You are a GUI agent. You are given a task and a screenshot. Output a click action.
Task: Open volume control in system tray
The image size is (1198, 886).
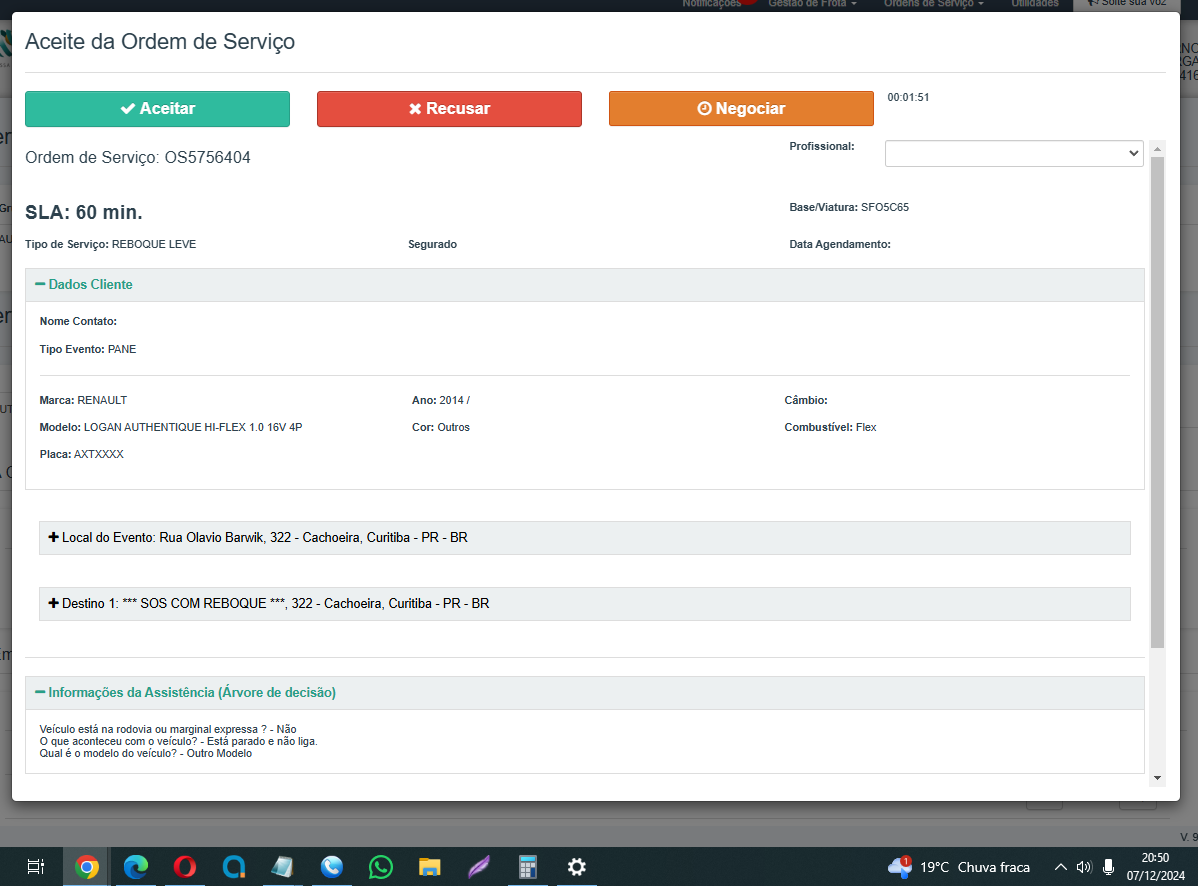(x=1084, y=867)
